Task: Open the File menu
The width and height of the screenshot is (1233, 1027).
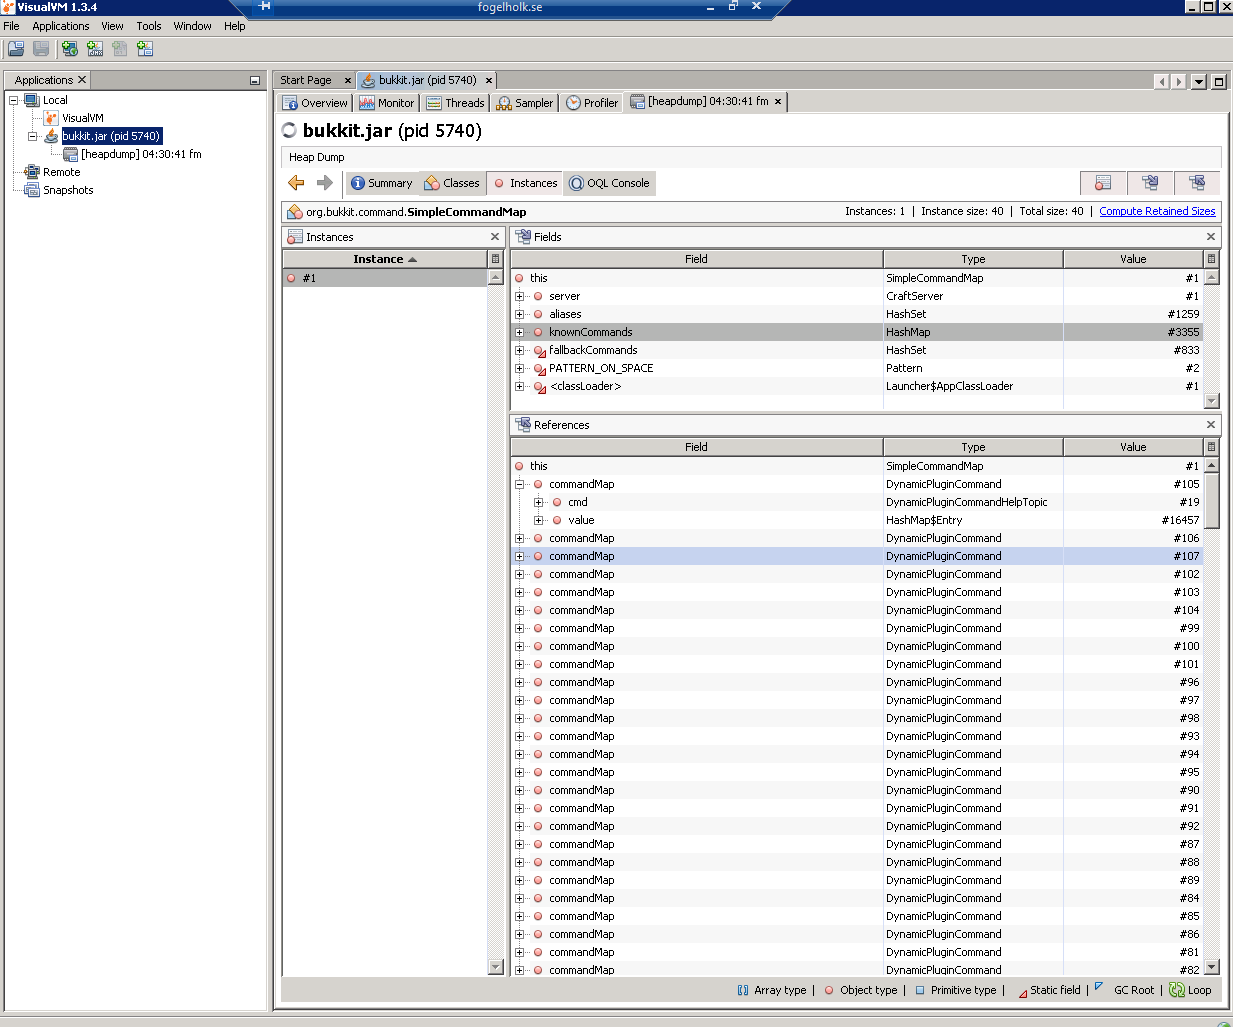Action: point(11,26)
